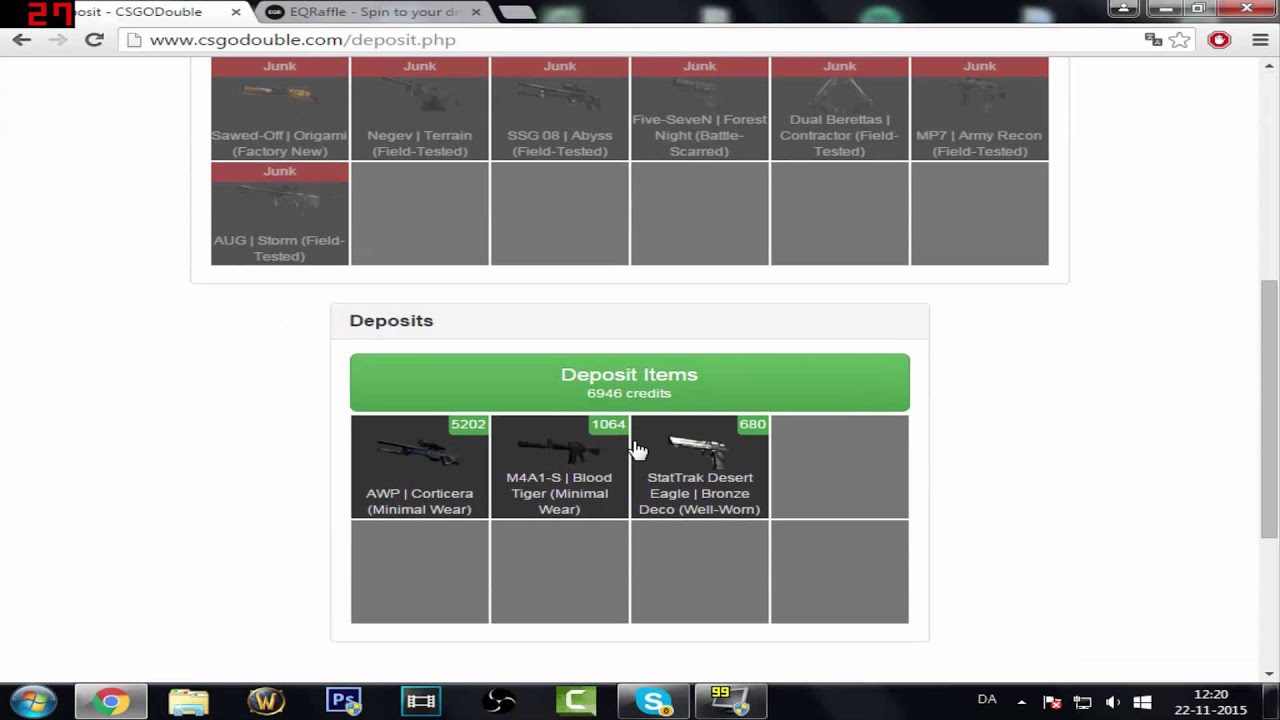Click the 1064 credit value badge

[x=608, y=424]
